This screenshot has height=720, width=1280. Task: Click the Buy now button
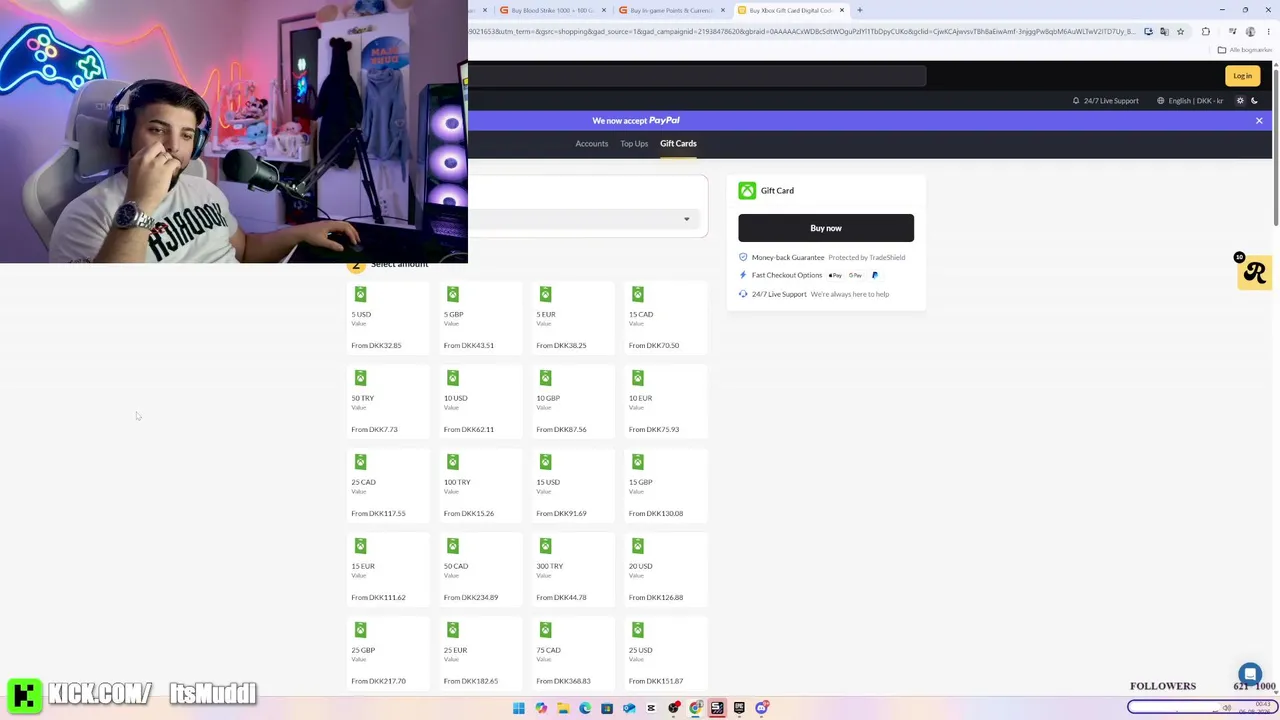click(x=826, y=228)
